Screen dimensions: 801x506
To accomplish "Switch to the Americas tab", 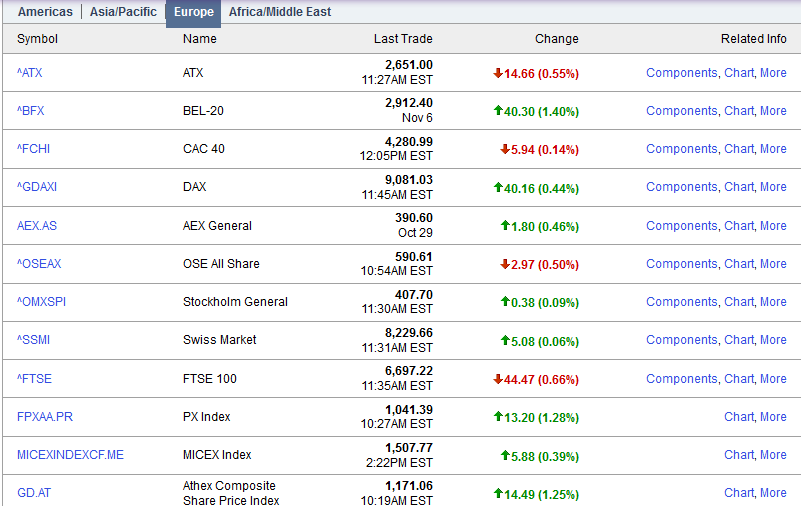I will click(45, 12).
